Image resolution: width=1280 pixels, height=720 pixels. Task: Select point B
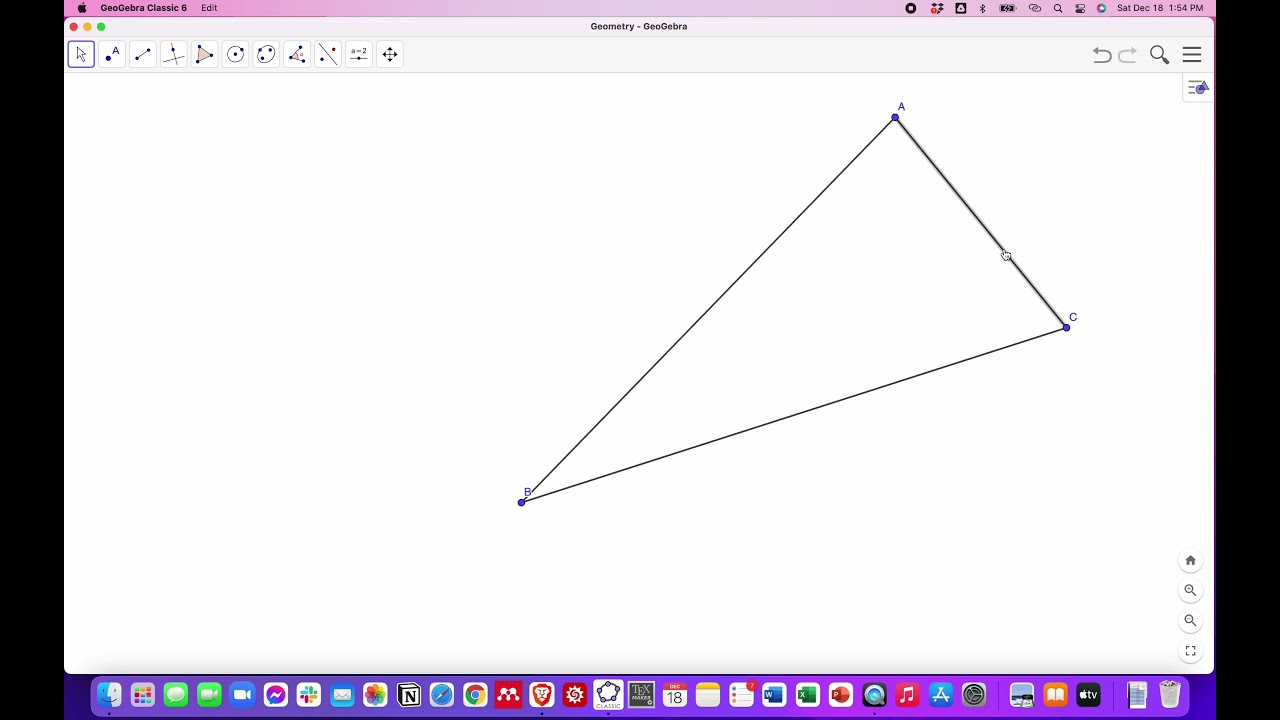(521, 502)
